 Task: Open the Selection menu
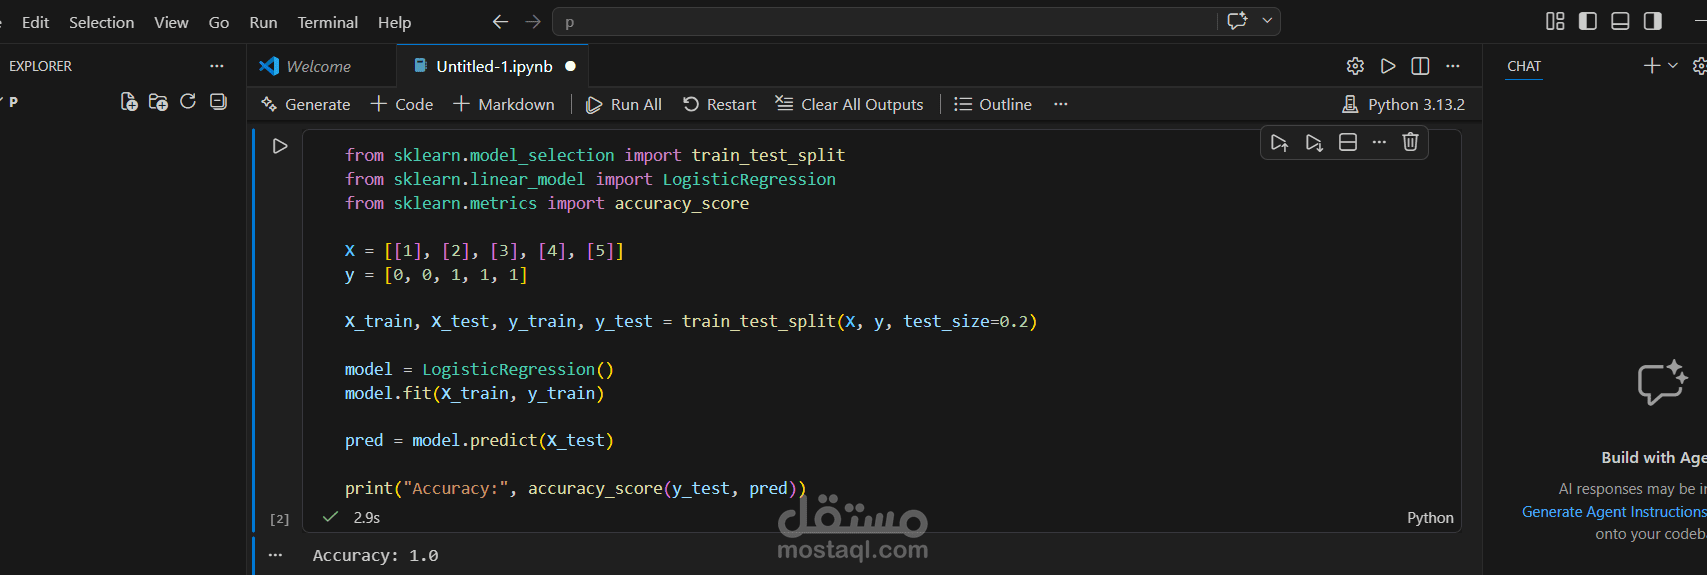coord(101,22)
